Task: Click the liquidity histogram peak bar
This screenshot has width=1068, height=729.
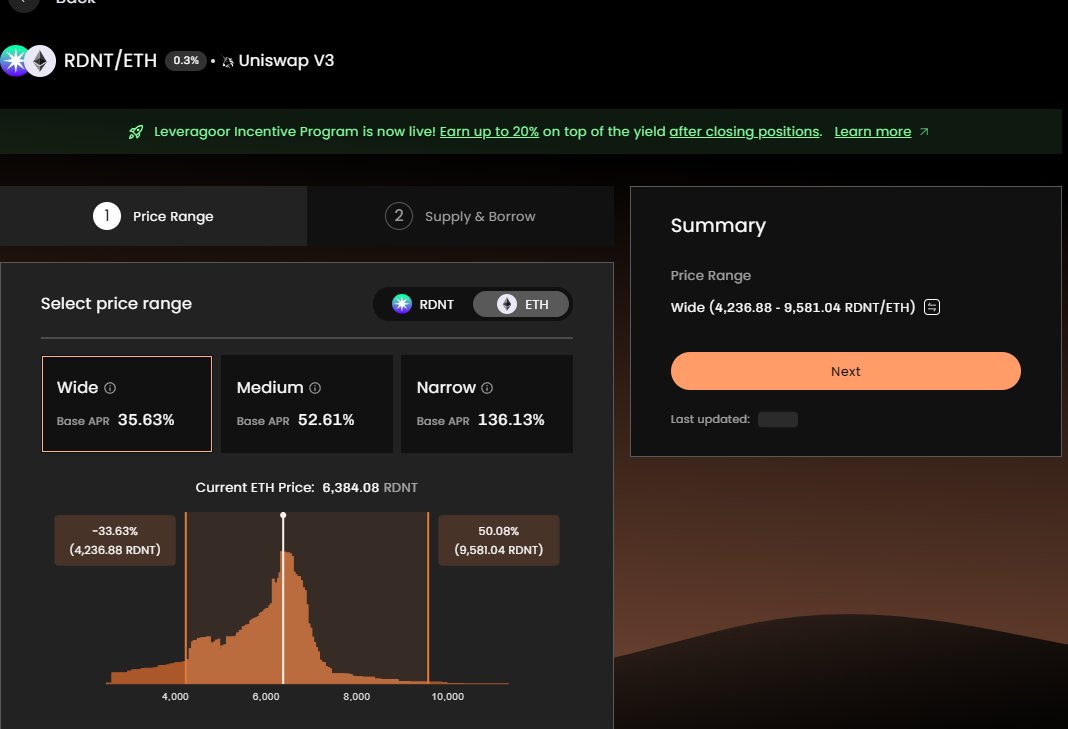Action: (289, 617)
